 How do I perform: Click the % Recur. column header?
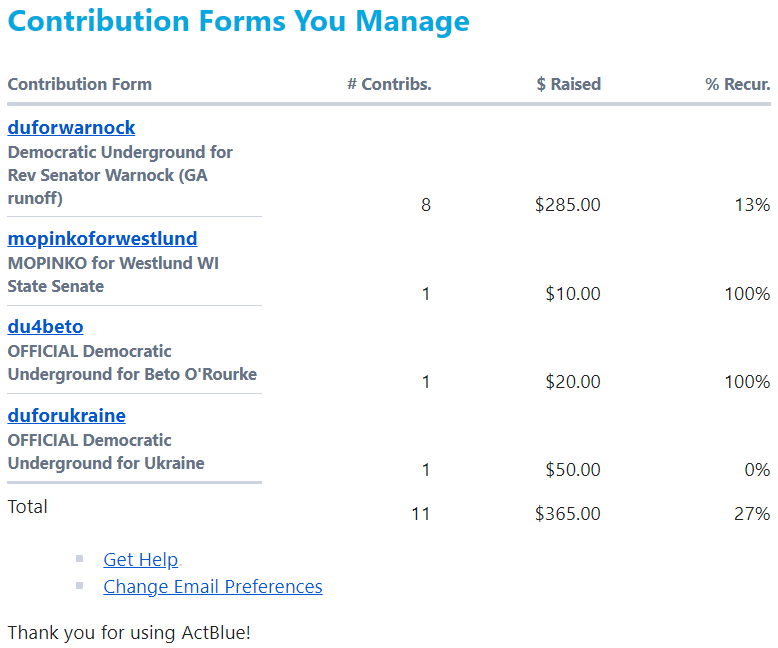[x=737, y=84]
